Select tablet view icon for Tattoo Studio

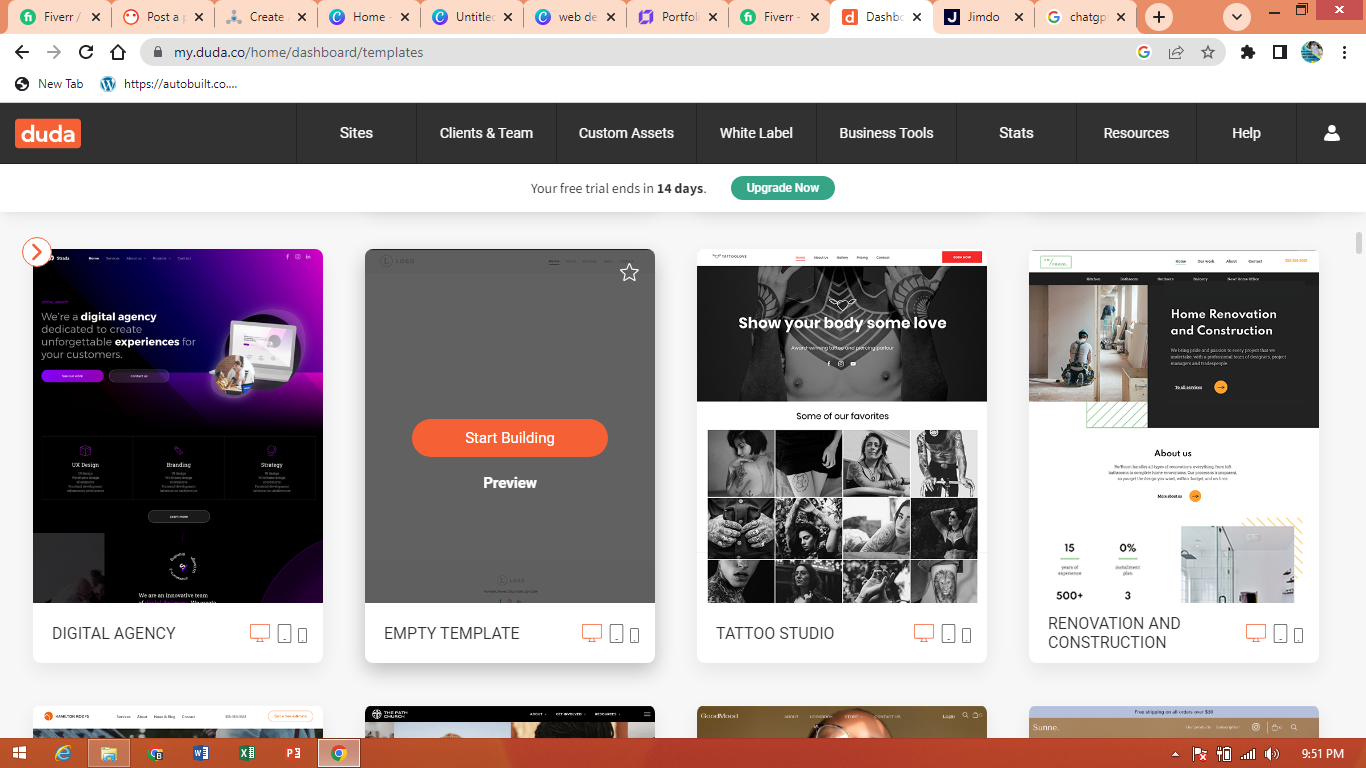tap(948, 634)
